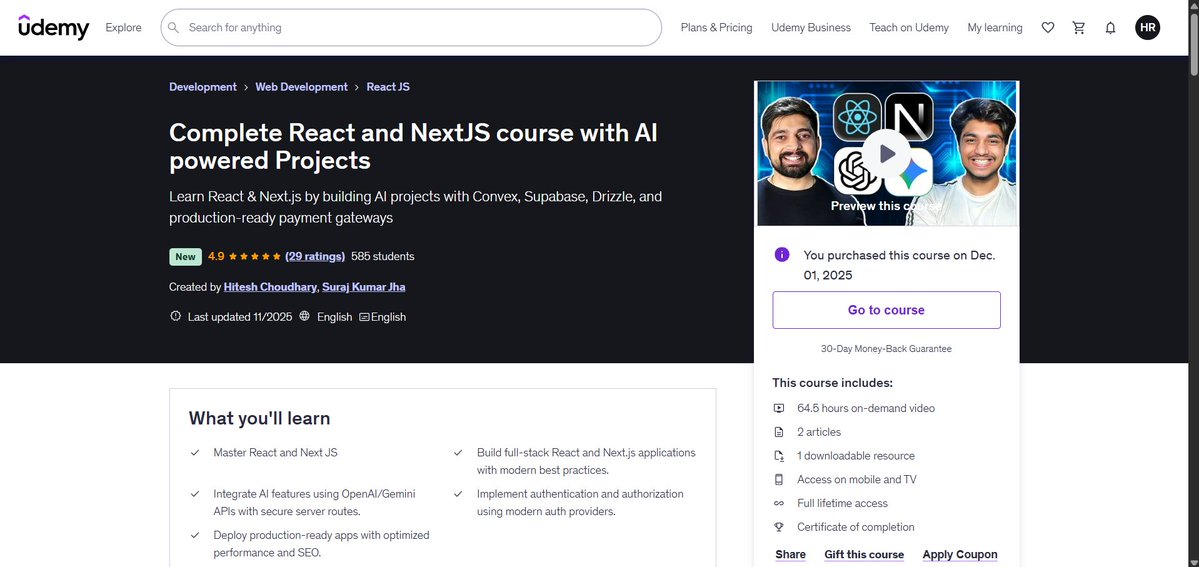The image size is (1199, 567).
Task: Click the What you'll learn heading
Action: coord(259,419)
